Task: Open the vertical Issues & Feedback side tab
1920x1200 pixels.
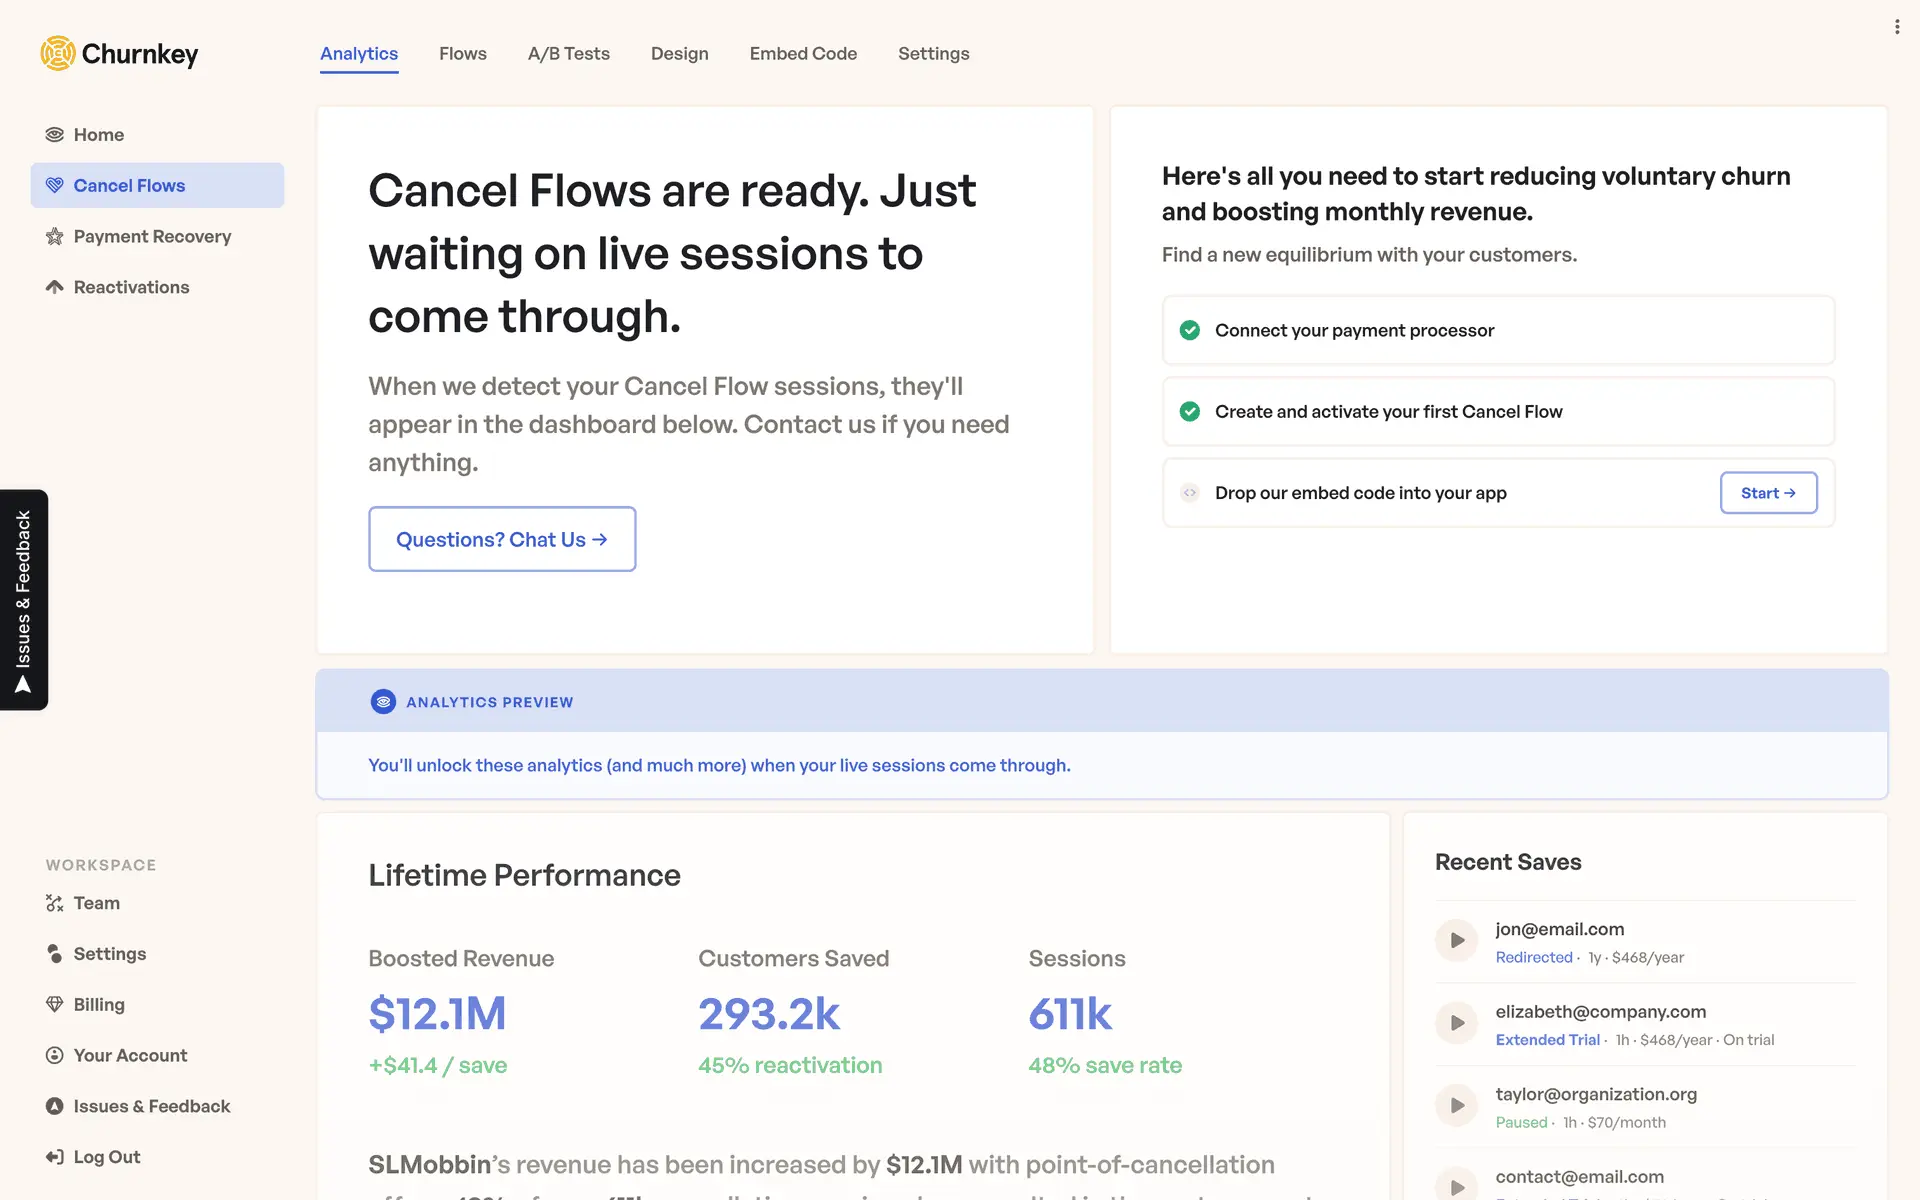Action: click(24, 600)
